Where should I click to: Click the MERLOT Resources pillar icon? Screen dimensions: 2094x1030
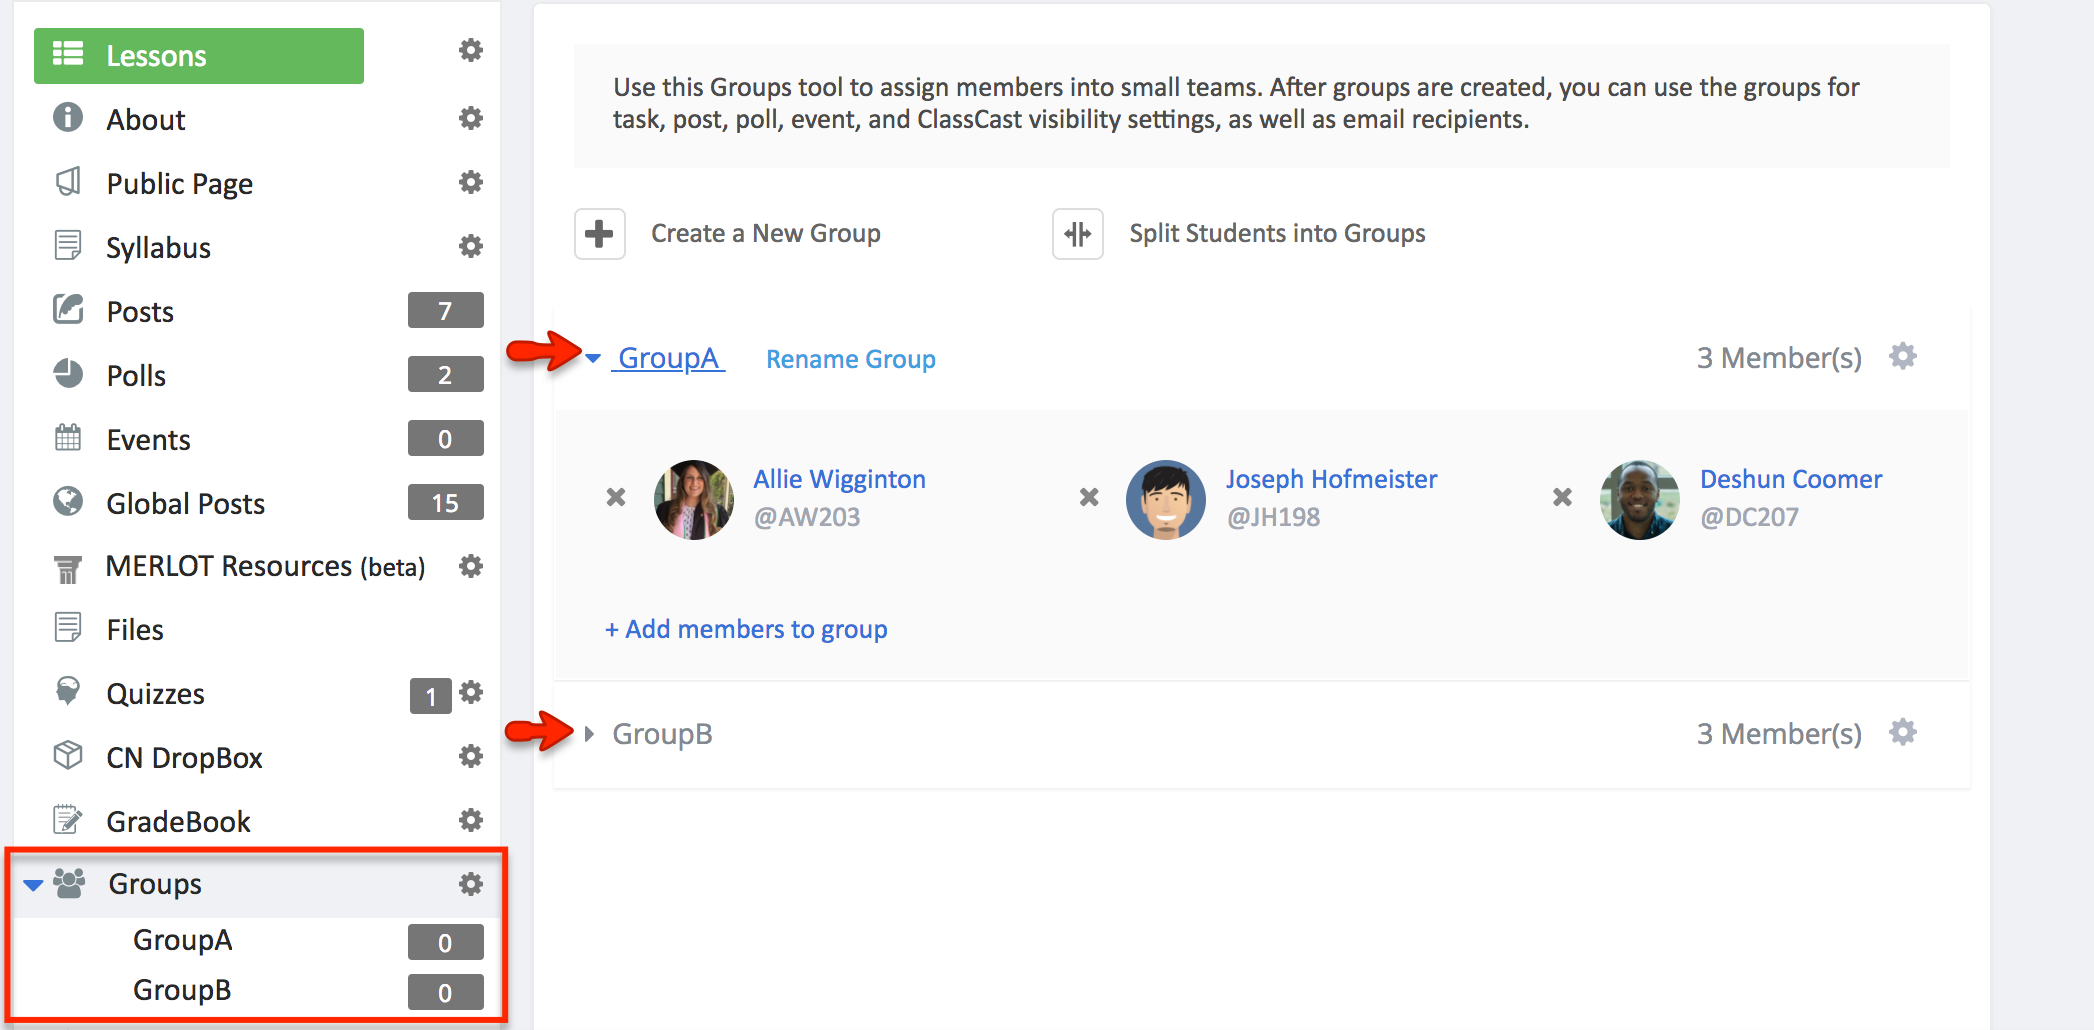coord(68,568)
